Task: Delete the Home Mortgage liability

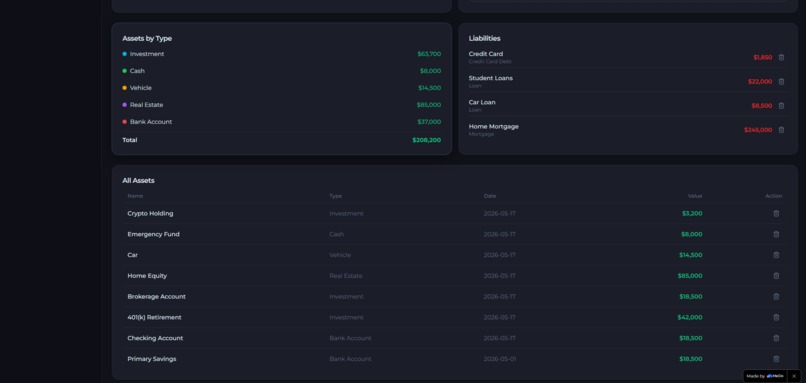Action: [781, 130]
